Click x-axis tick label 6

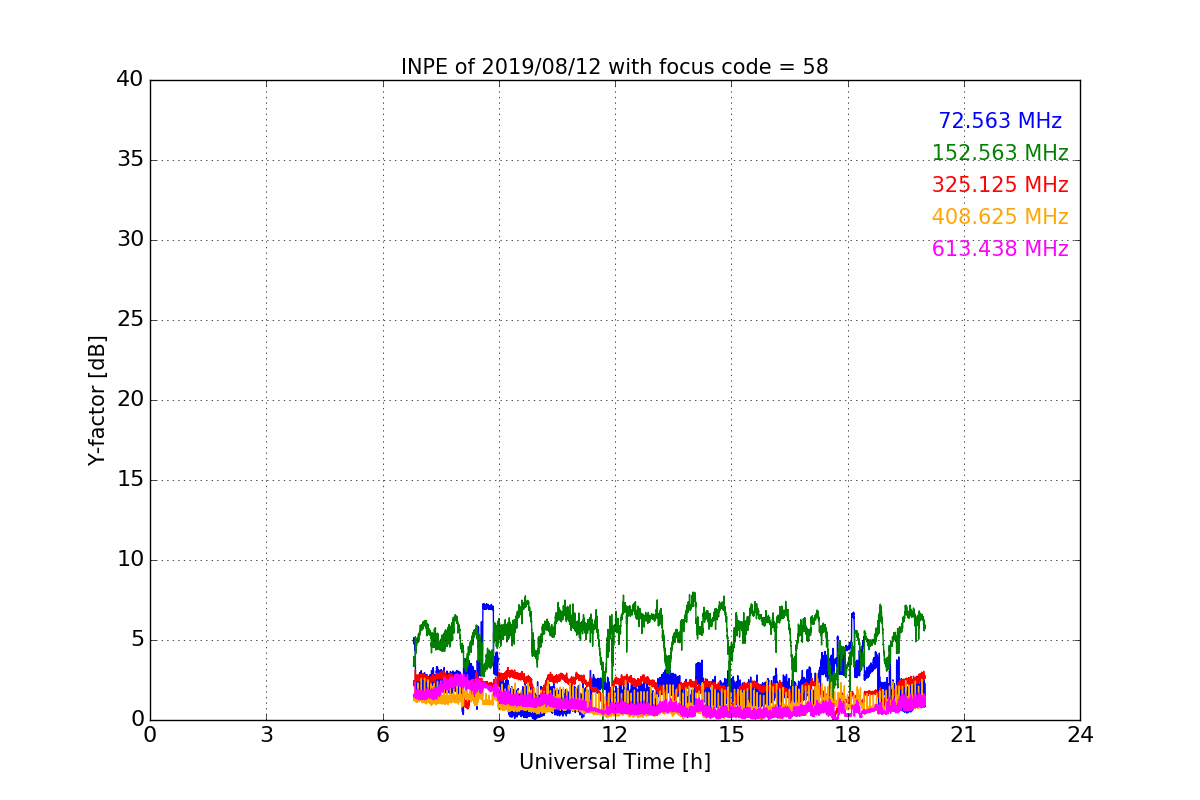tap(383, 735)
